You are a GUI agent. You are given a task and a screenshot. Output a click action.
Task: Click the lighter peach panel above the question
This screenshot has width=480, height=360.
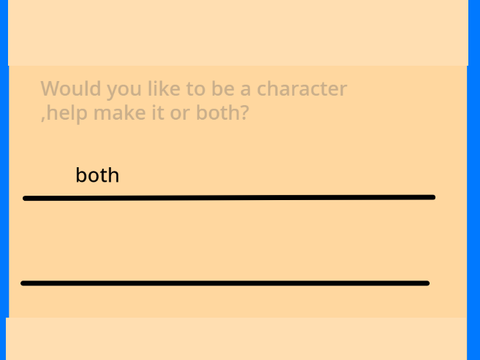(x=238, y=33)
